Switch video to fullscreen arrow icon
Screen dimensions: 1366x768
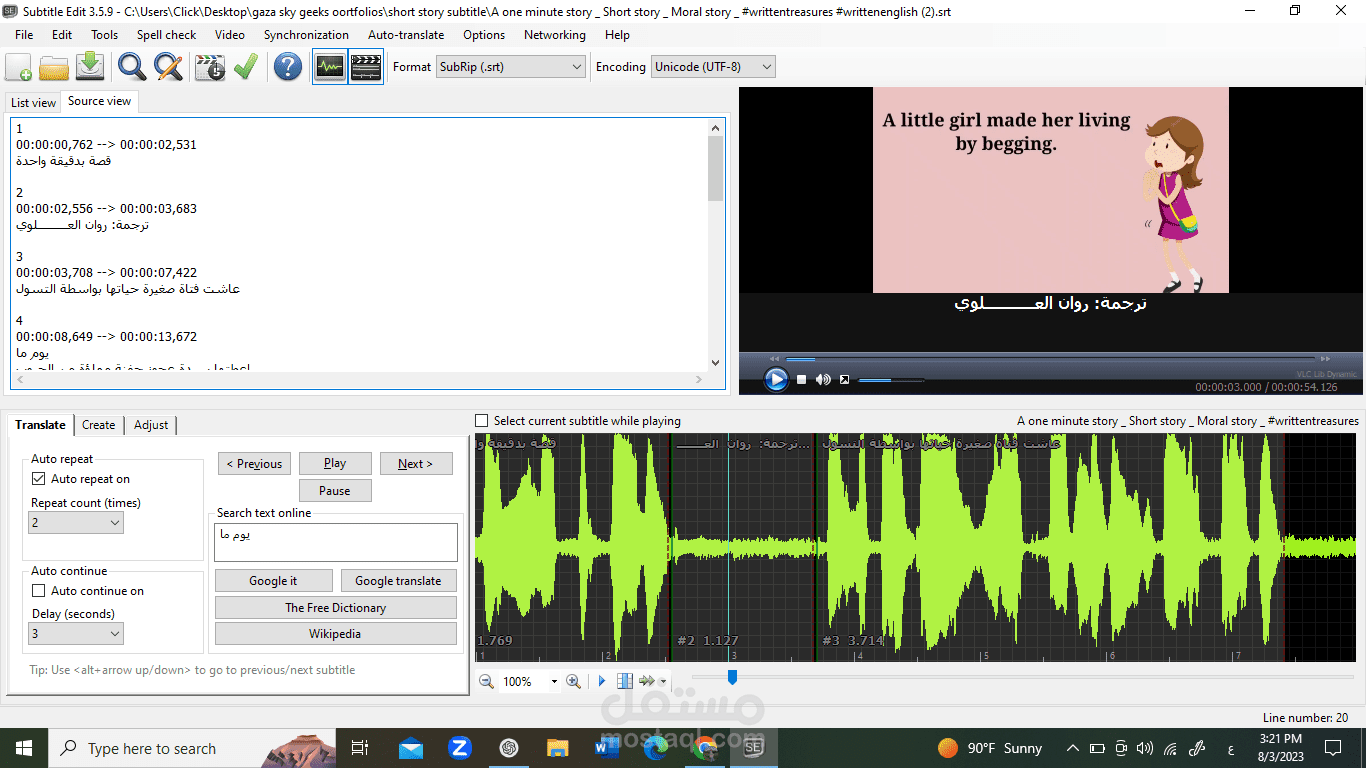pos(844,379)
